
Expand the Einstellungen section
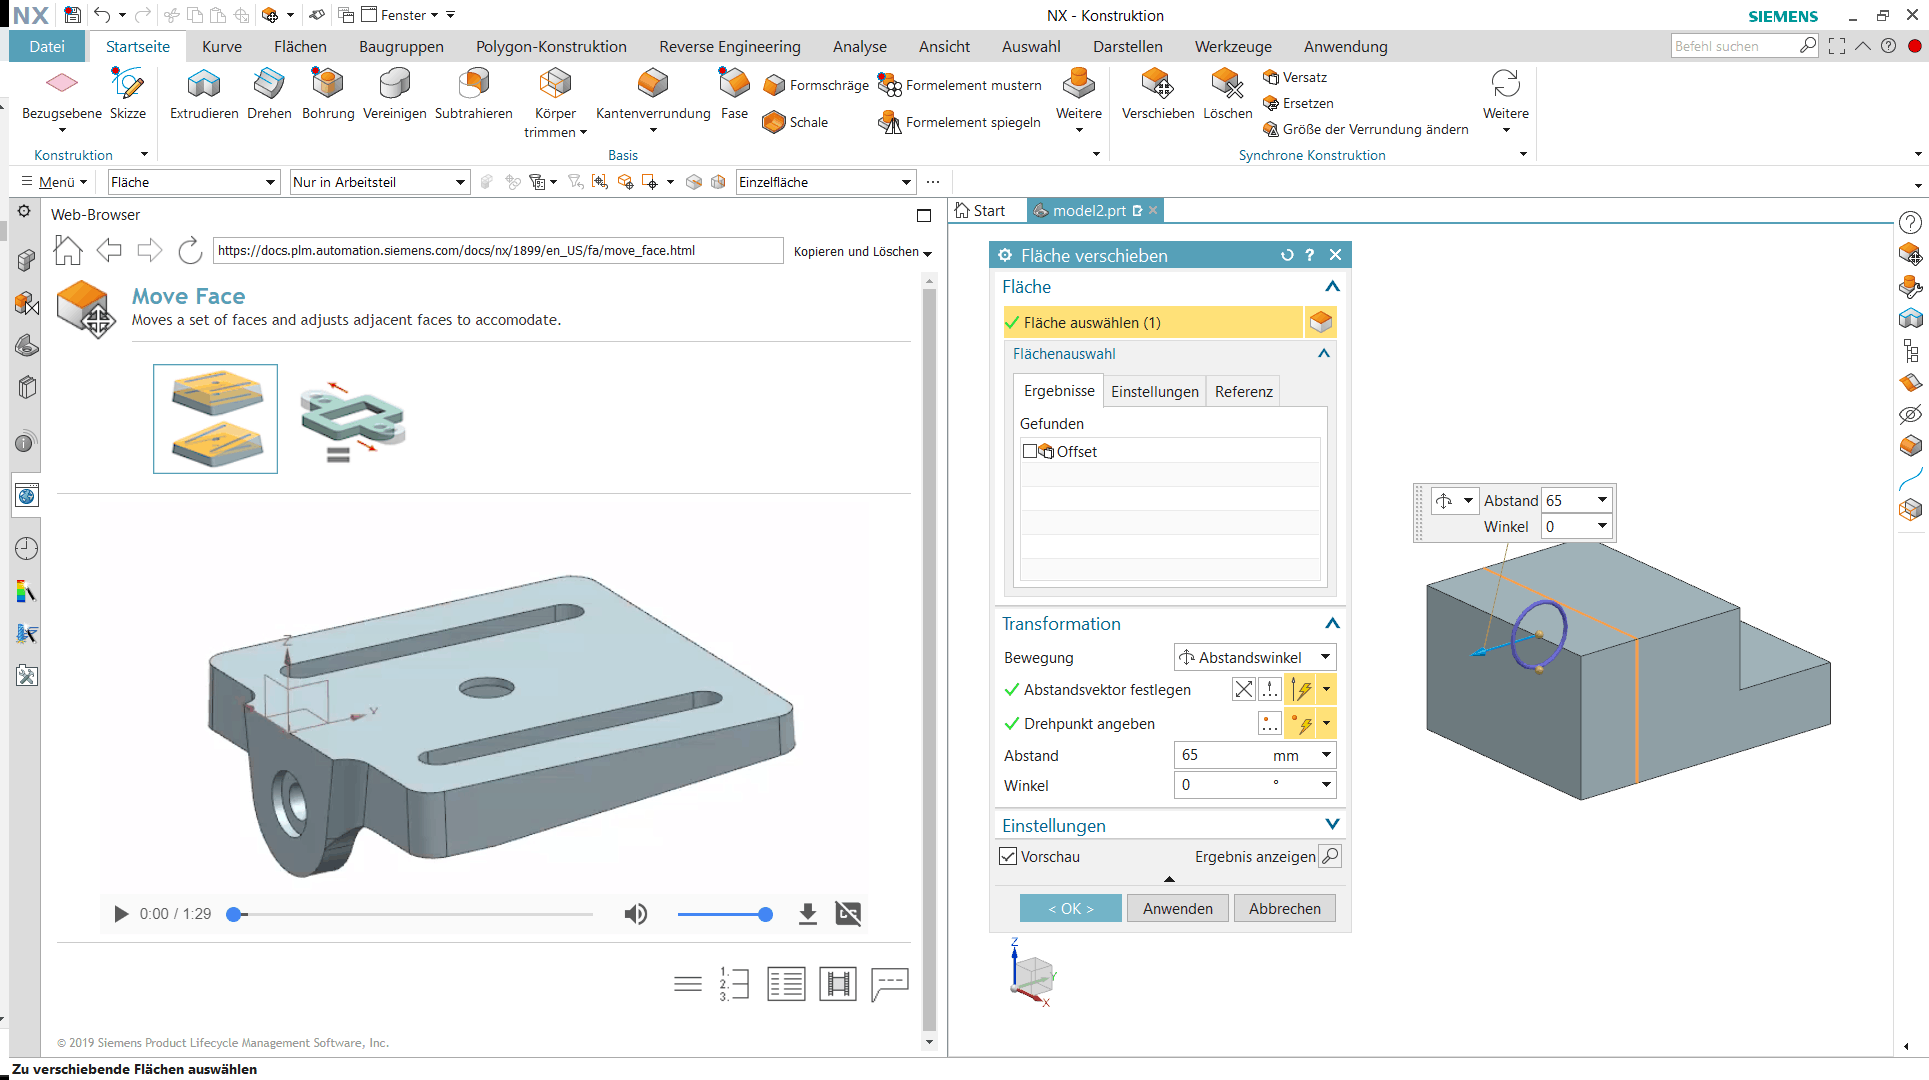tap(1332, 825)
